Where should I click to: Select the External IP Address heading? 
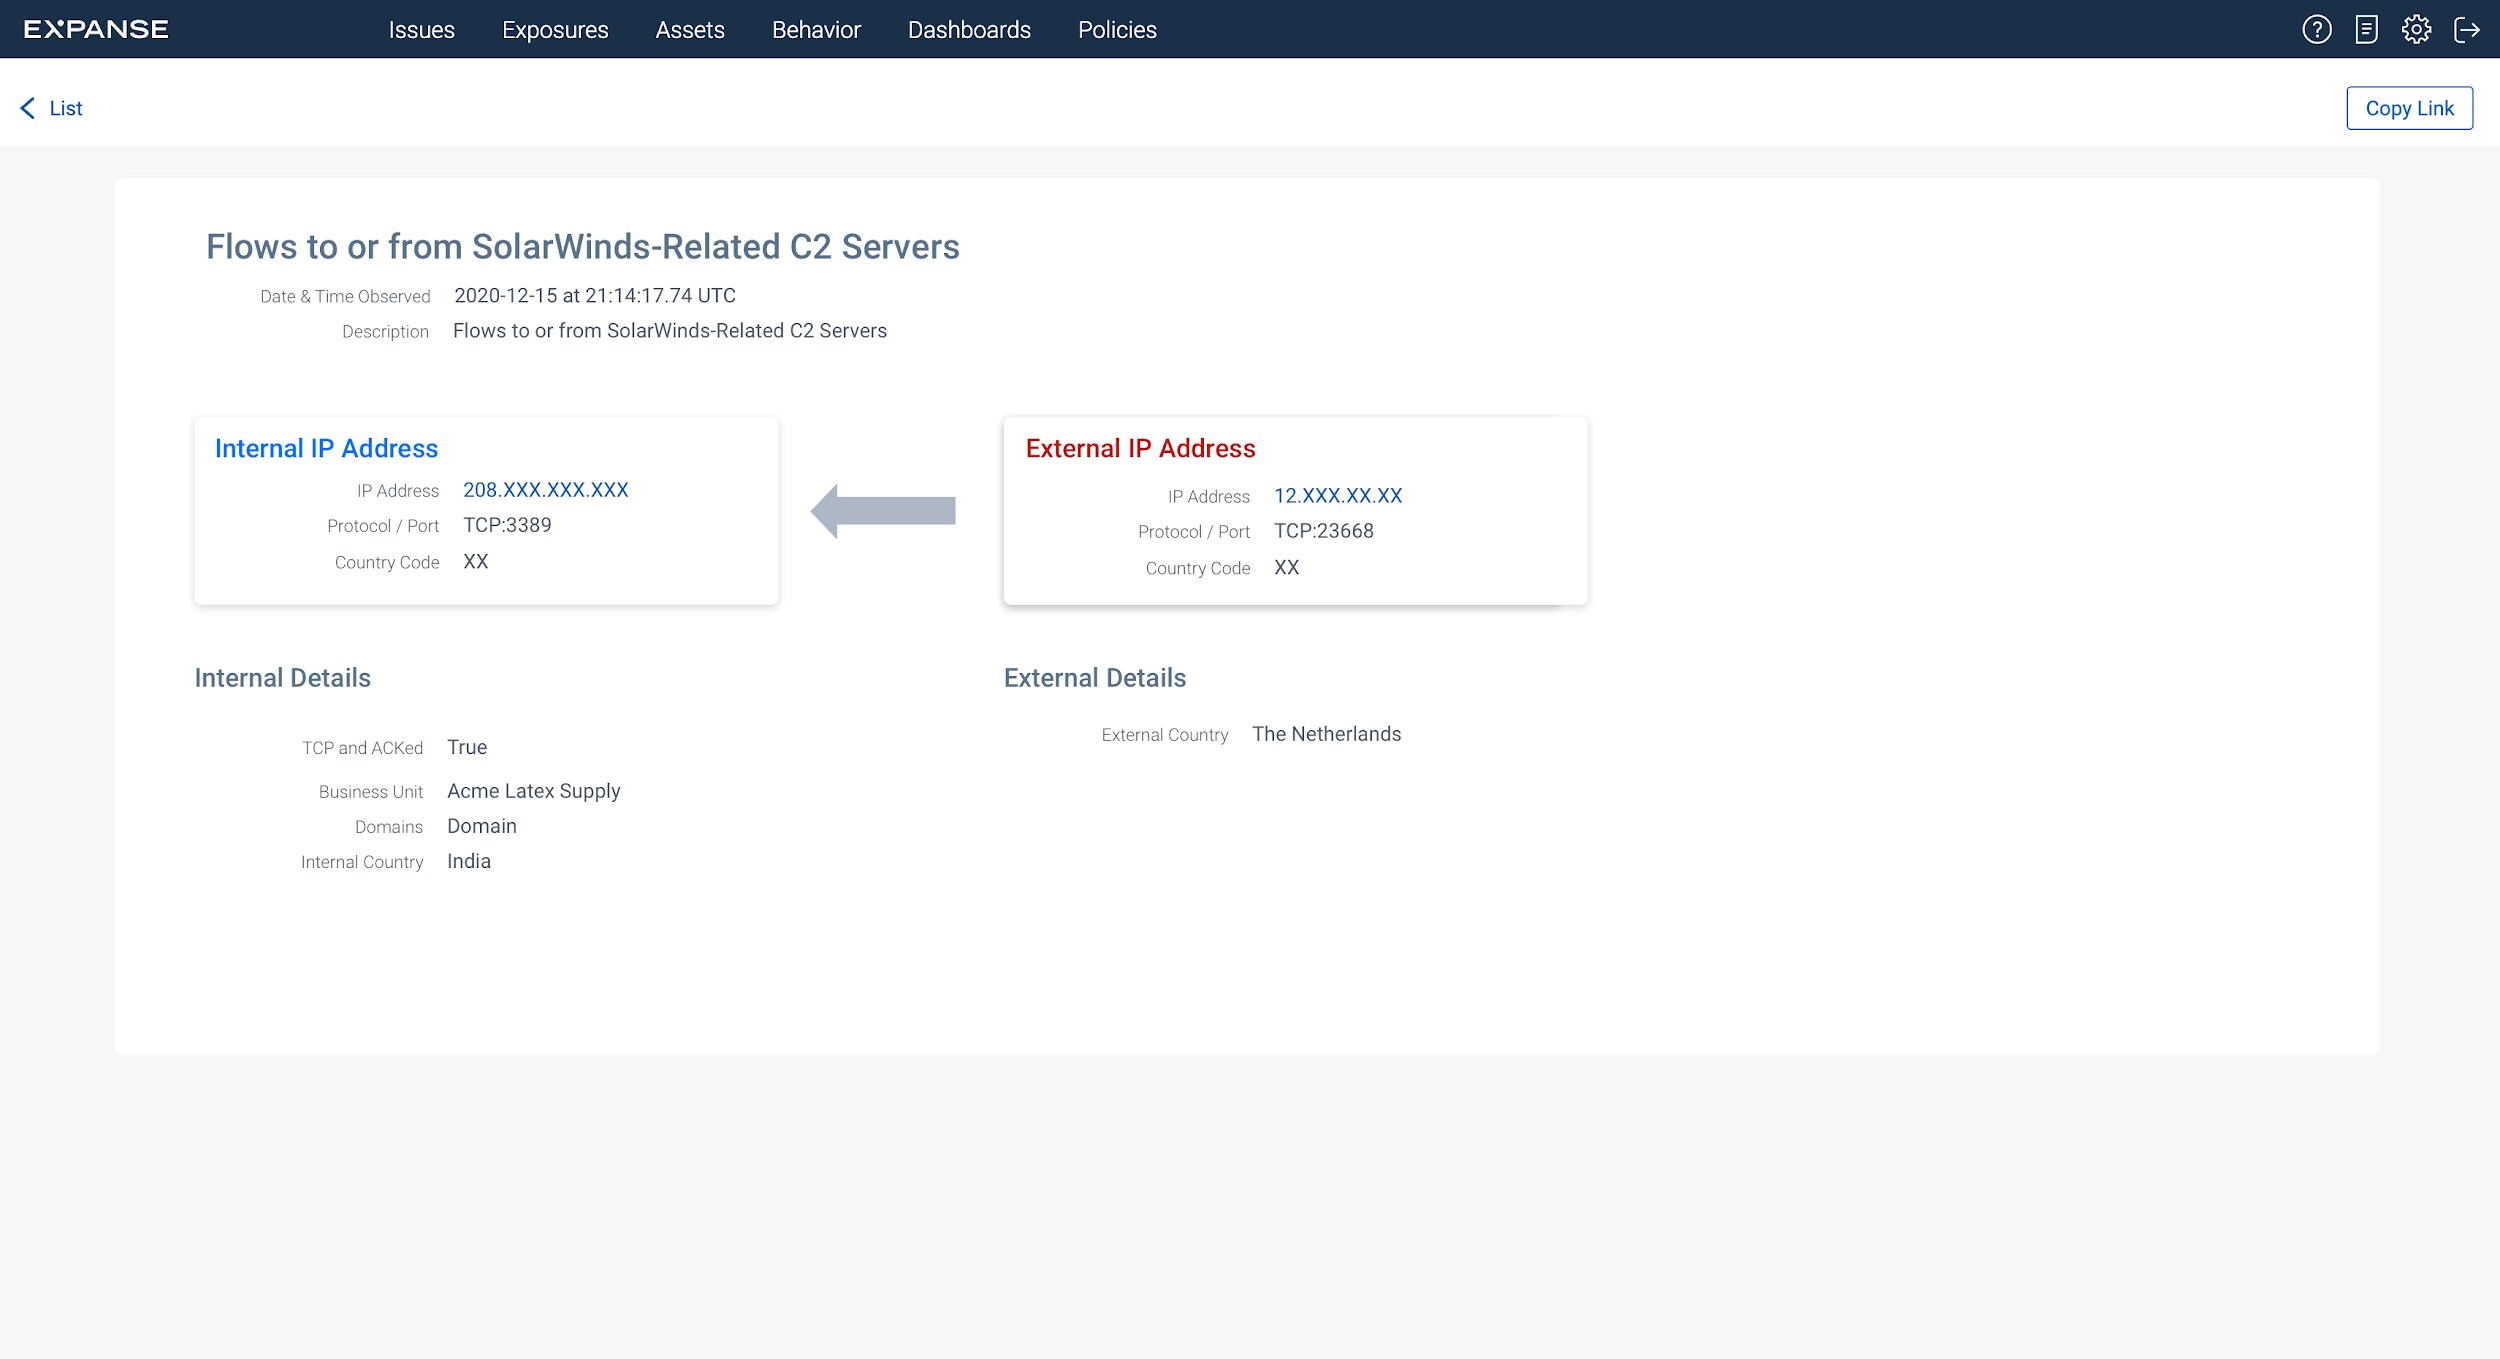1140,448
